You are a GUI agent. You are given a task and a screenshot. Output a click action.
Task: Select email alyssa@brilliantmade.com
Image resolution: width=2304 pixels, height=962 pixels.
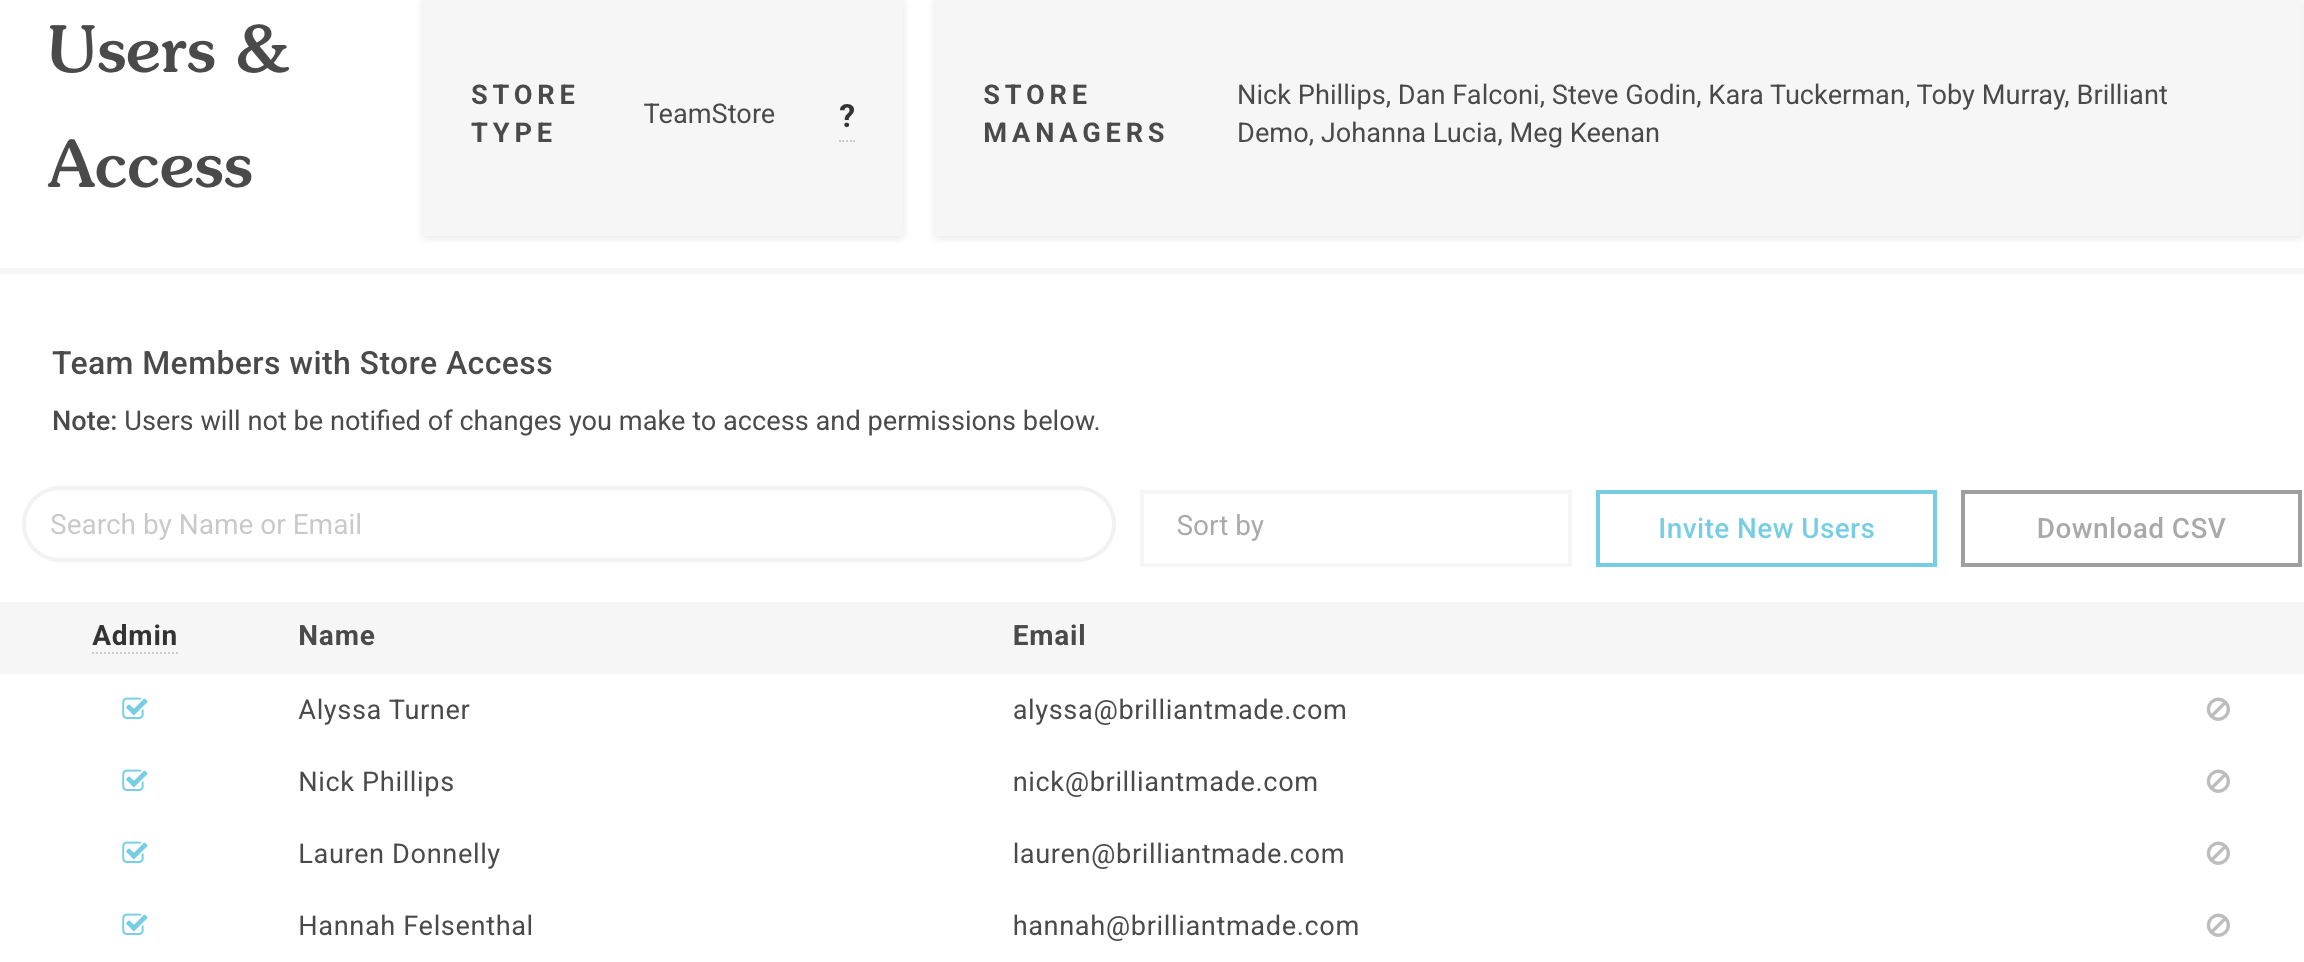click(x=1179, y=710)
